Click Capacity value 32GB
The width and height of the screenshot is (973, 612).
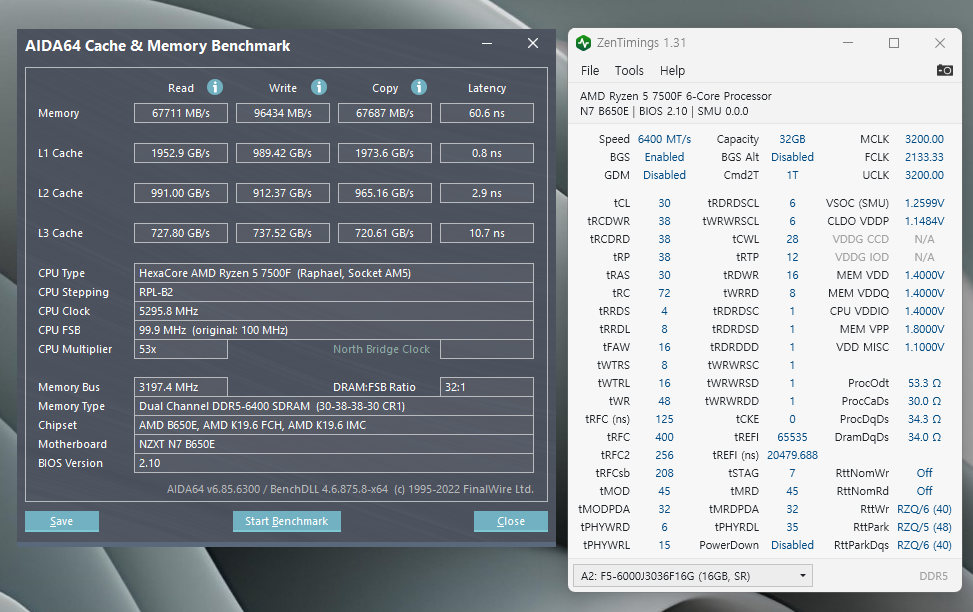tap(792, 139)
